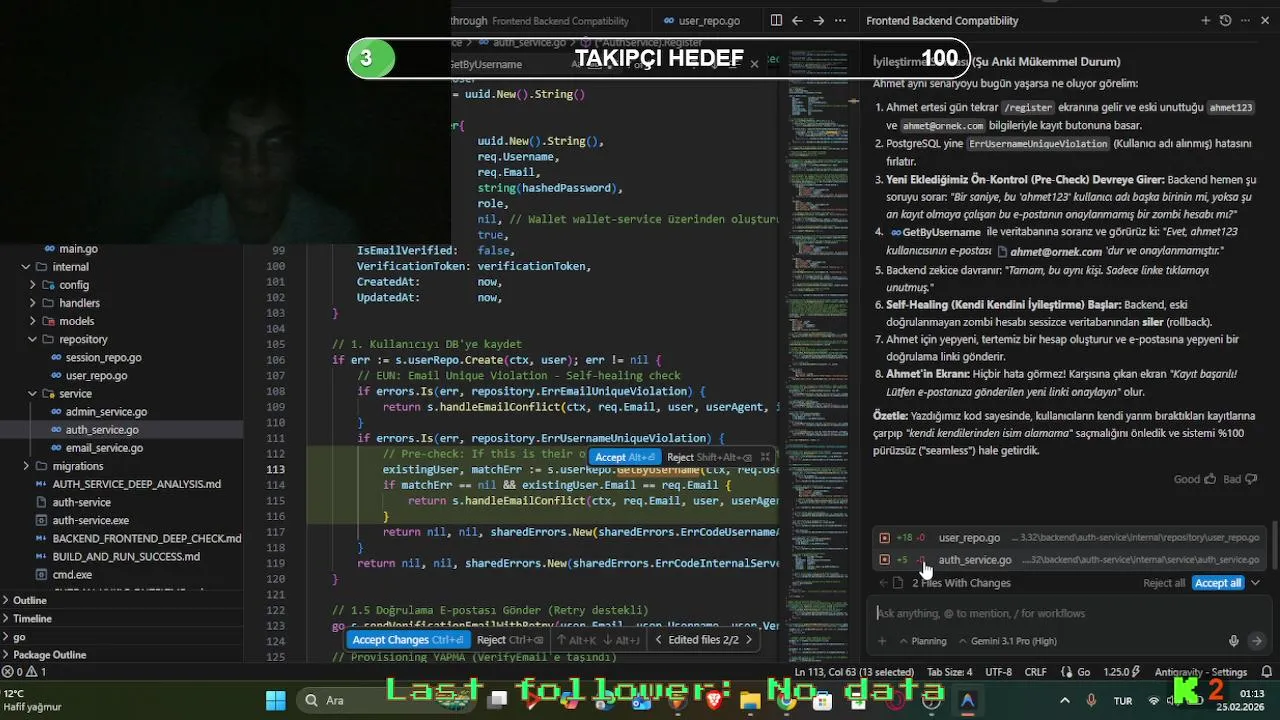
Task: Open session_repo.go in the explorer
Action: point(103,357)
